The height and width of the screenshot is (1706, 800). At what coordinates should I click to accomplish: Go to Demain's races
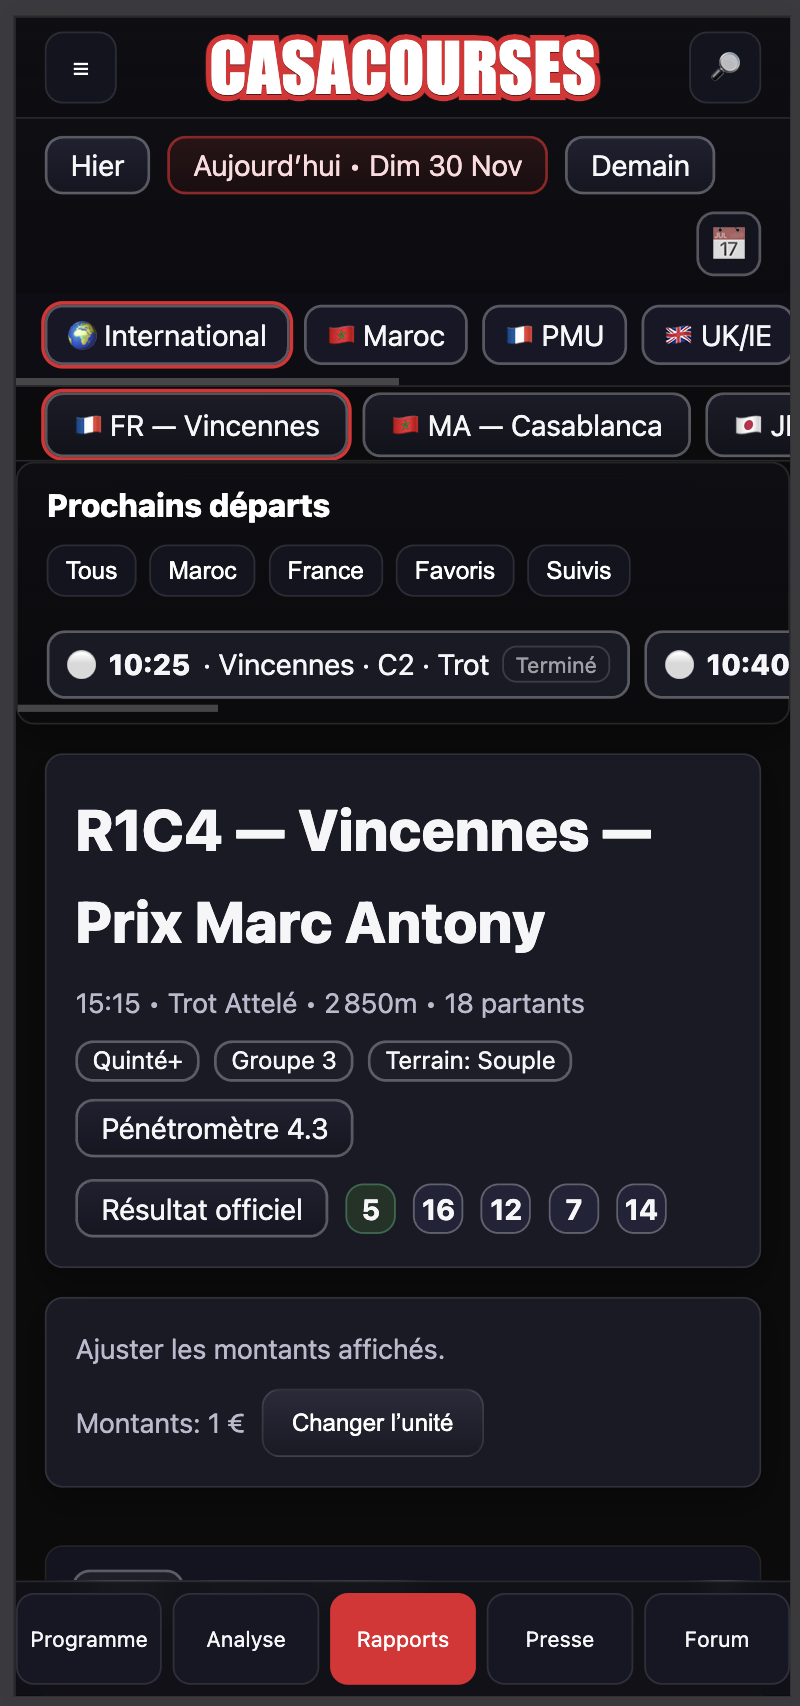640,166
